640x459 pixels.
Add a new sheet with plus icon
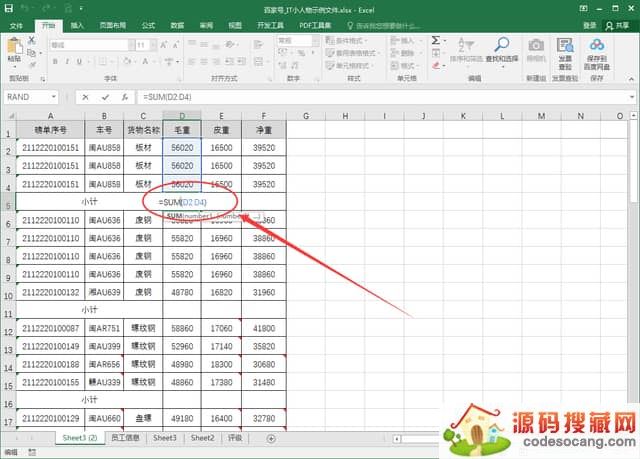(271, 438)
